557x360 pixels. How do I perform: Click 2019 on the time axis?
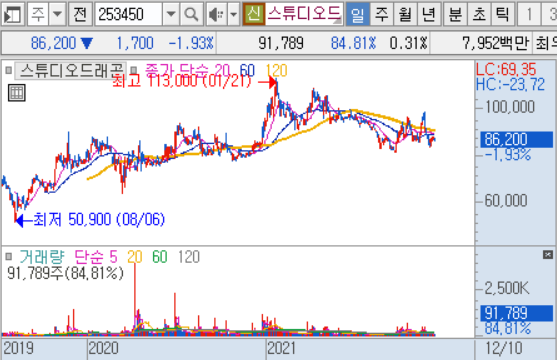click(x=18, y=348)
